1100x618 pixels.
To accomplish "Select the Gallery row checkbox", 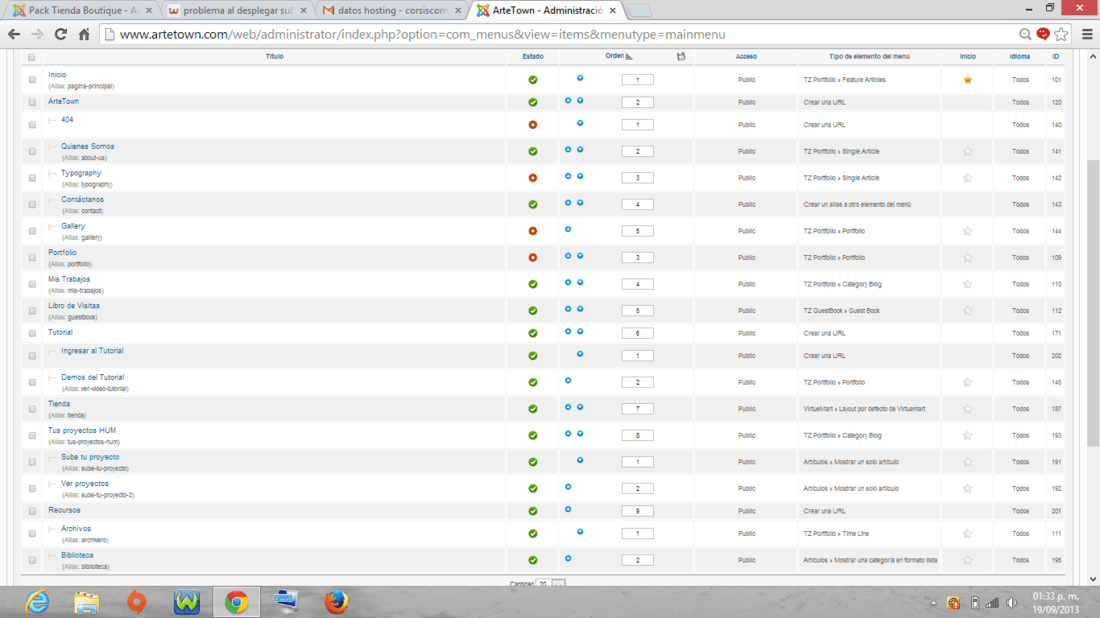I will 32,231.
